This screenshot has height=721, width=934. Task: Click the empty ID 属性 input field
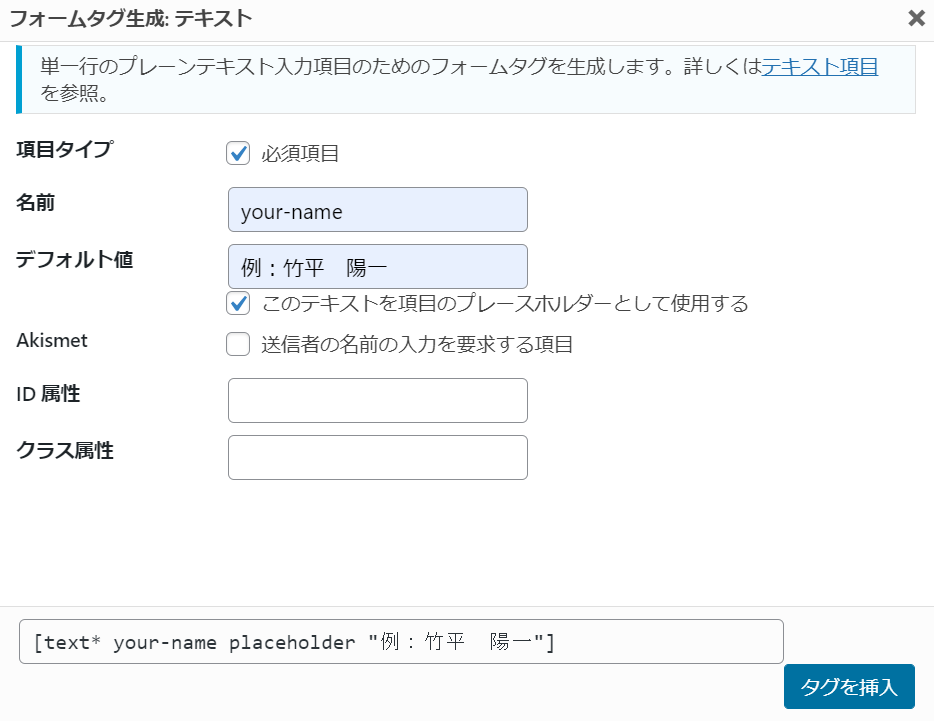tap(378, 400)
